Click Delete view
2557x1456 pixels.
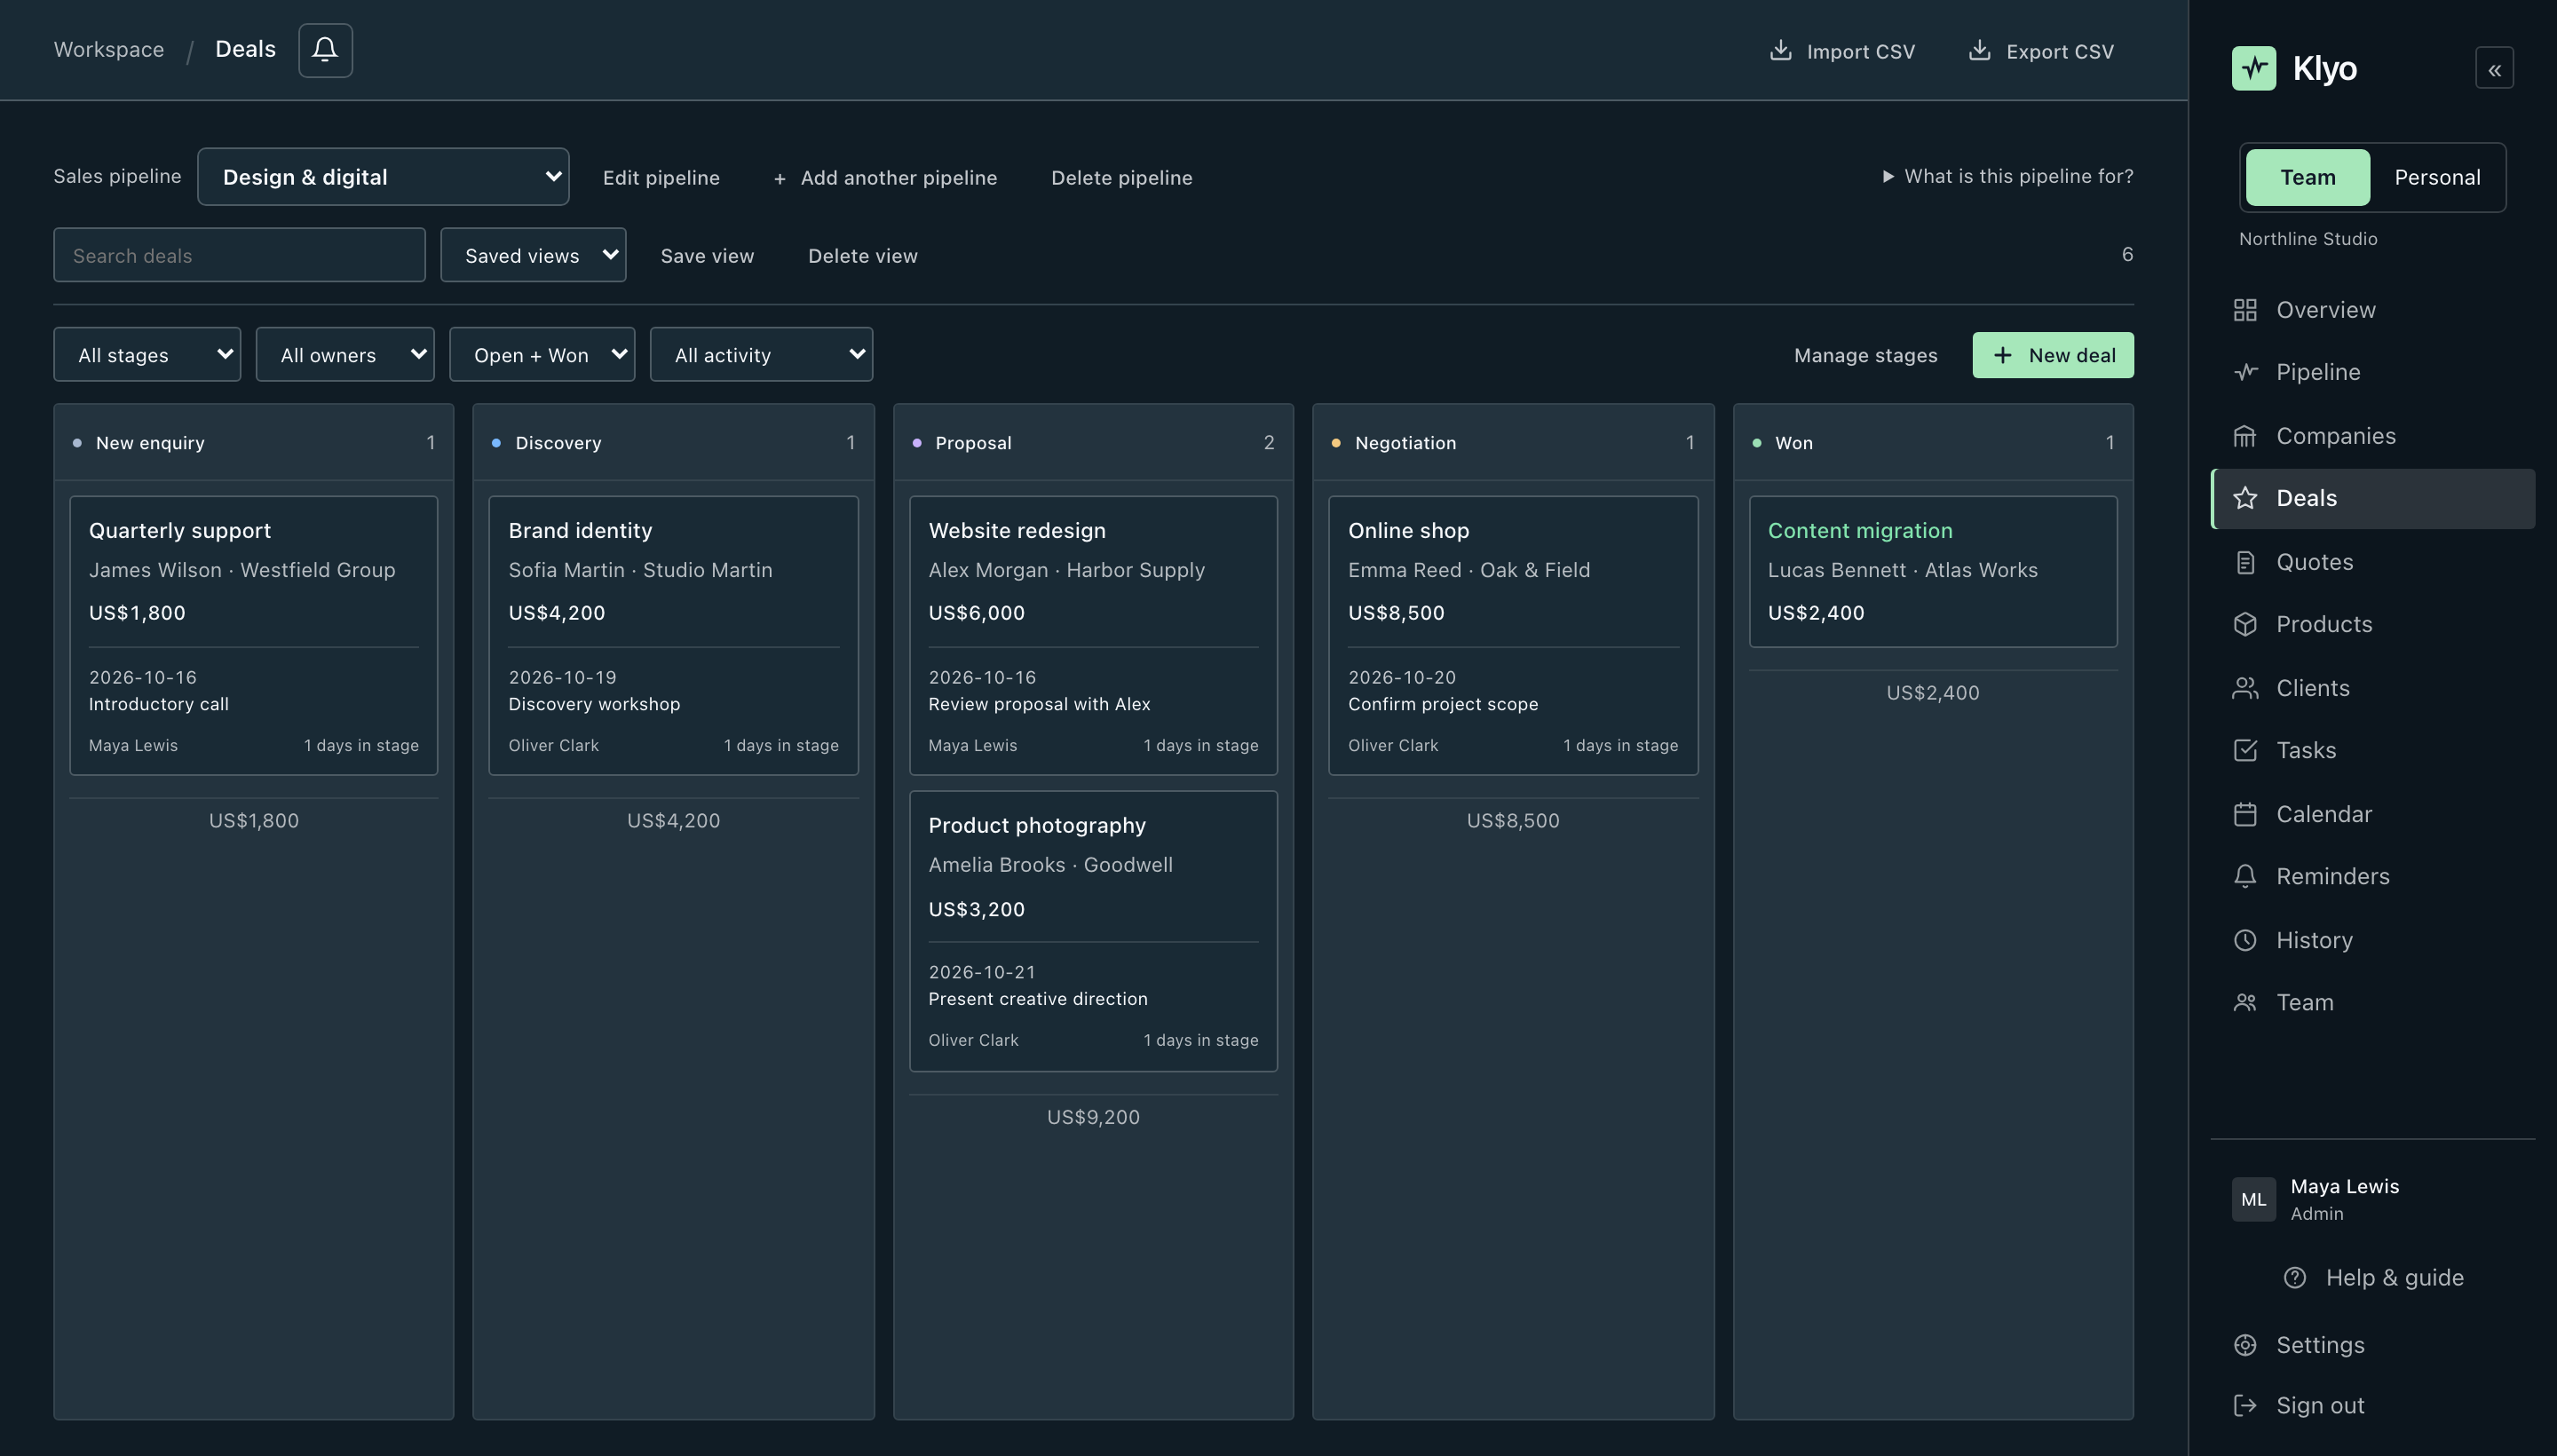862,255
